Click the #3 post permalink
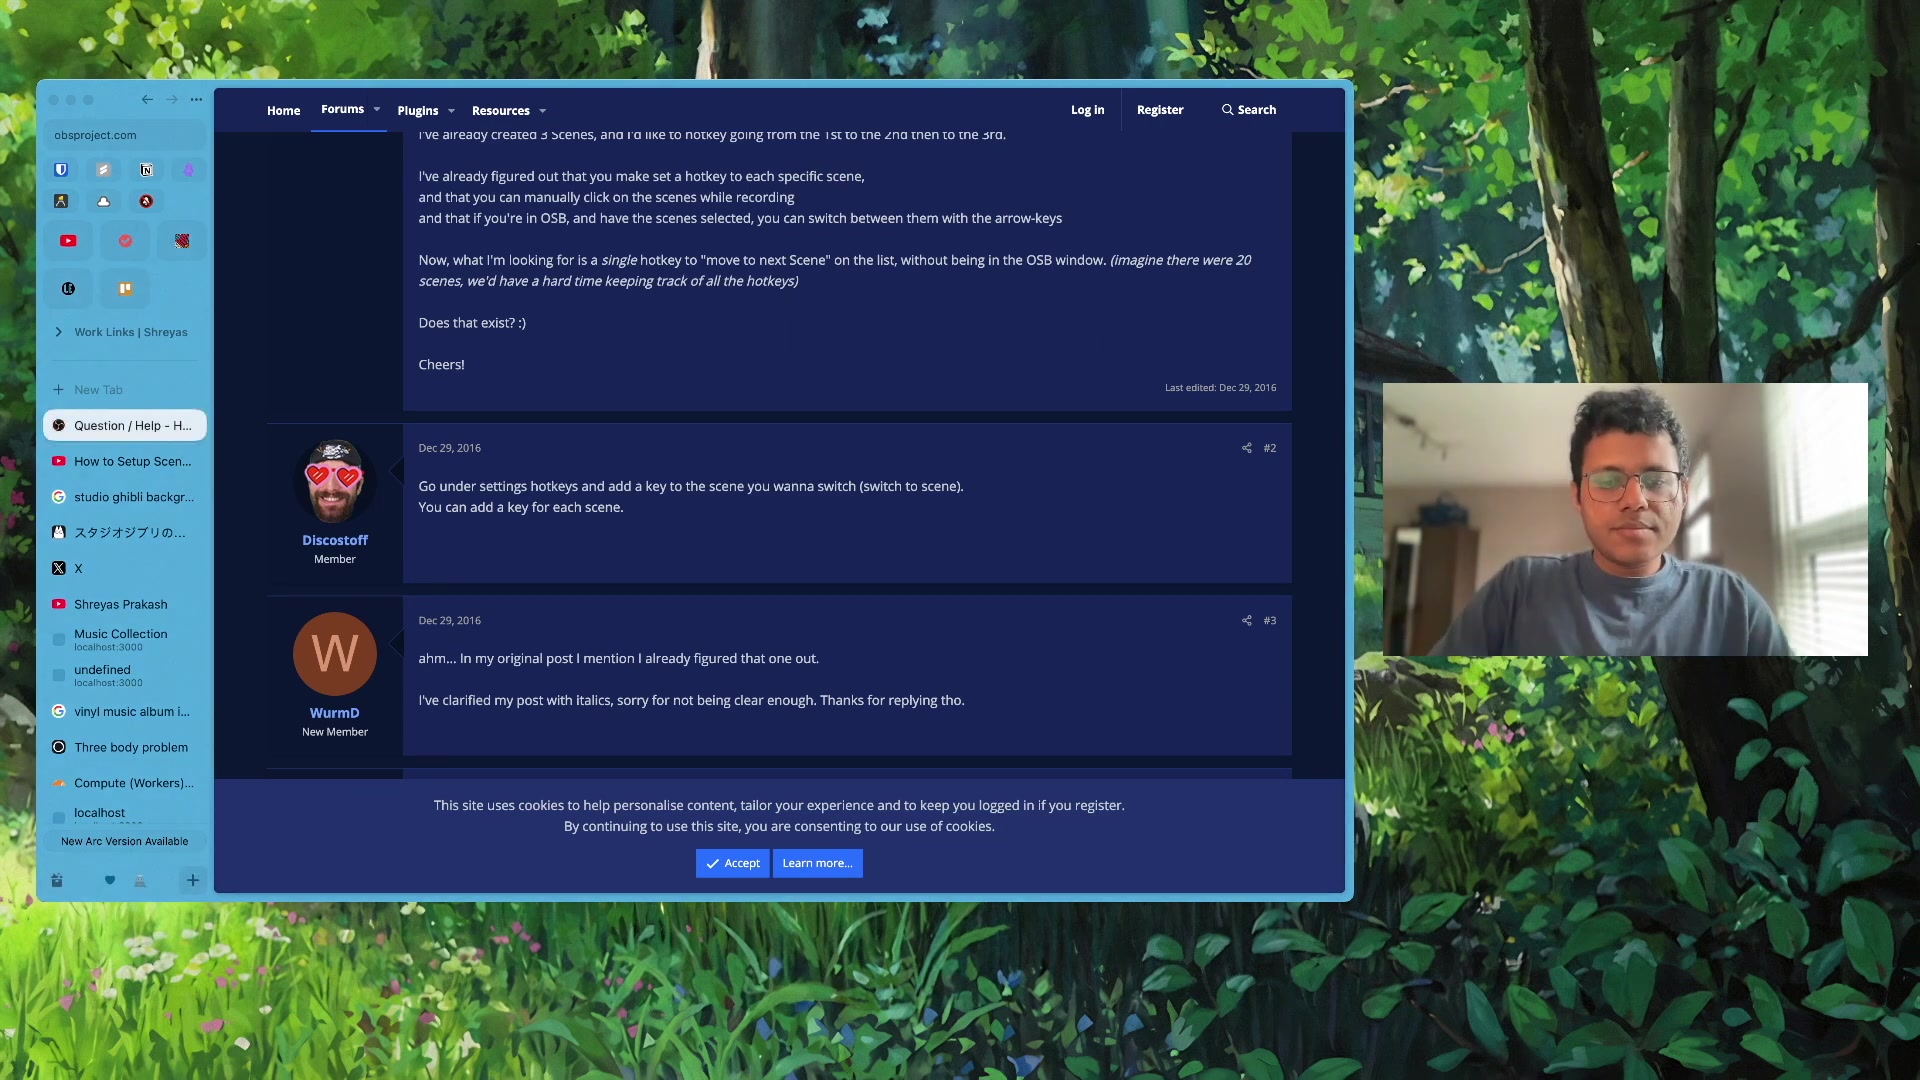1920x1080 pixels. [1270, 621]
